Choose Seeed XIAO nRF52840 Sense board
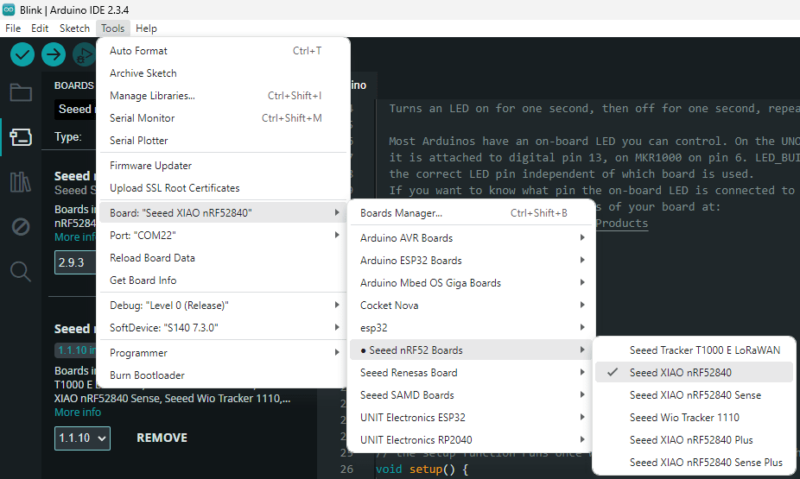 click(695, 395)
